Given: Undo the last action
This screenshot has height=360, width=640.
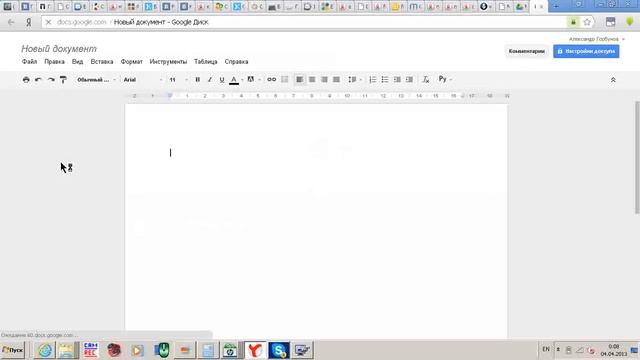Looking at the screenshot, I should pyautogui.click(x=38, y=80).
